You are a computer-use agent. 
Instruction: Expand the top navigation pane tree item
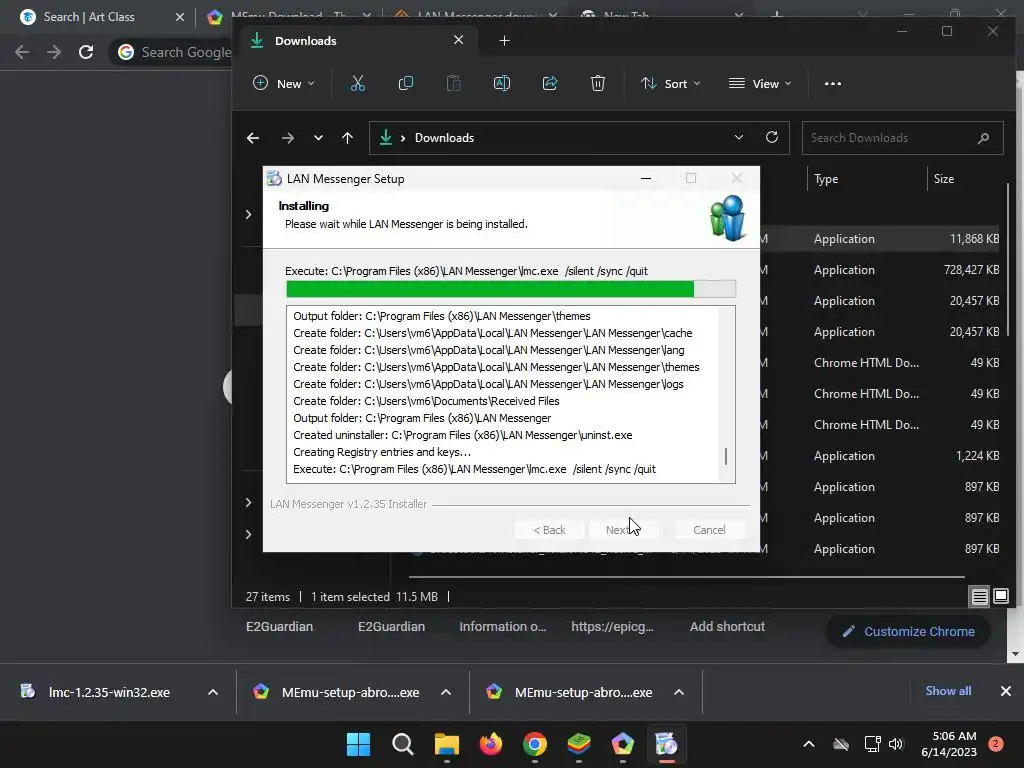click(248, 214)
